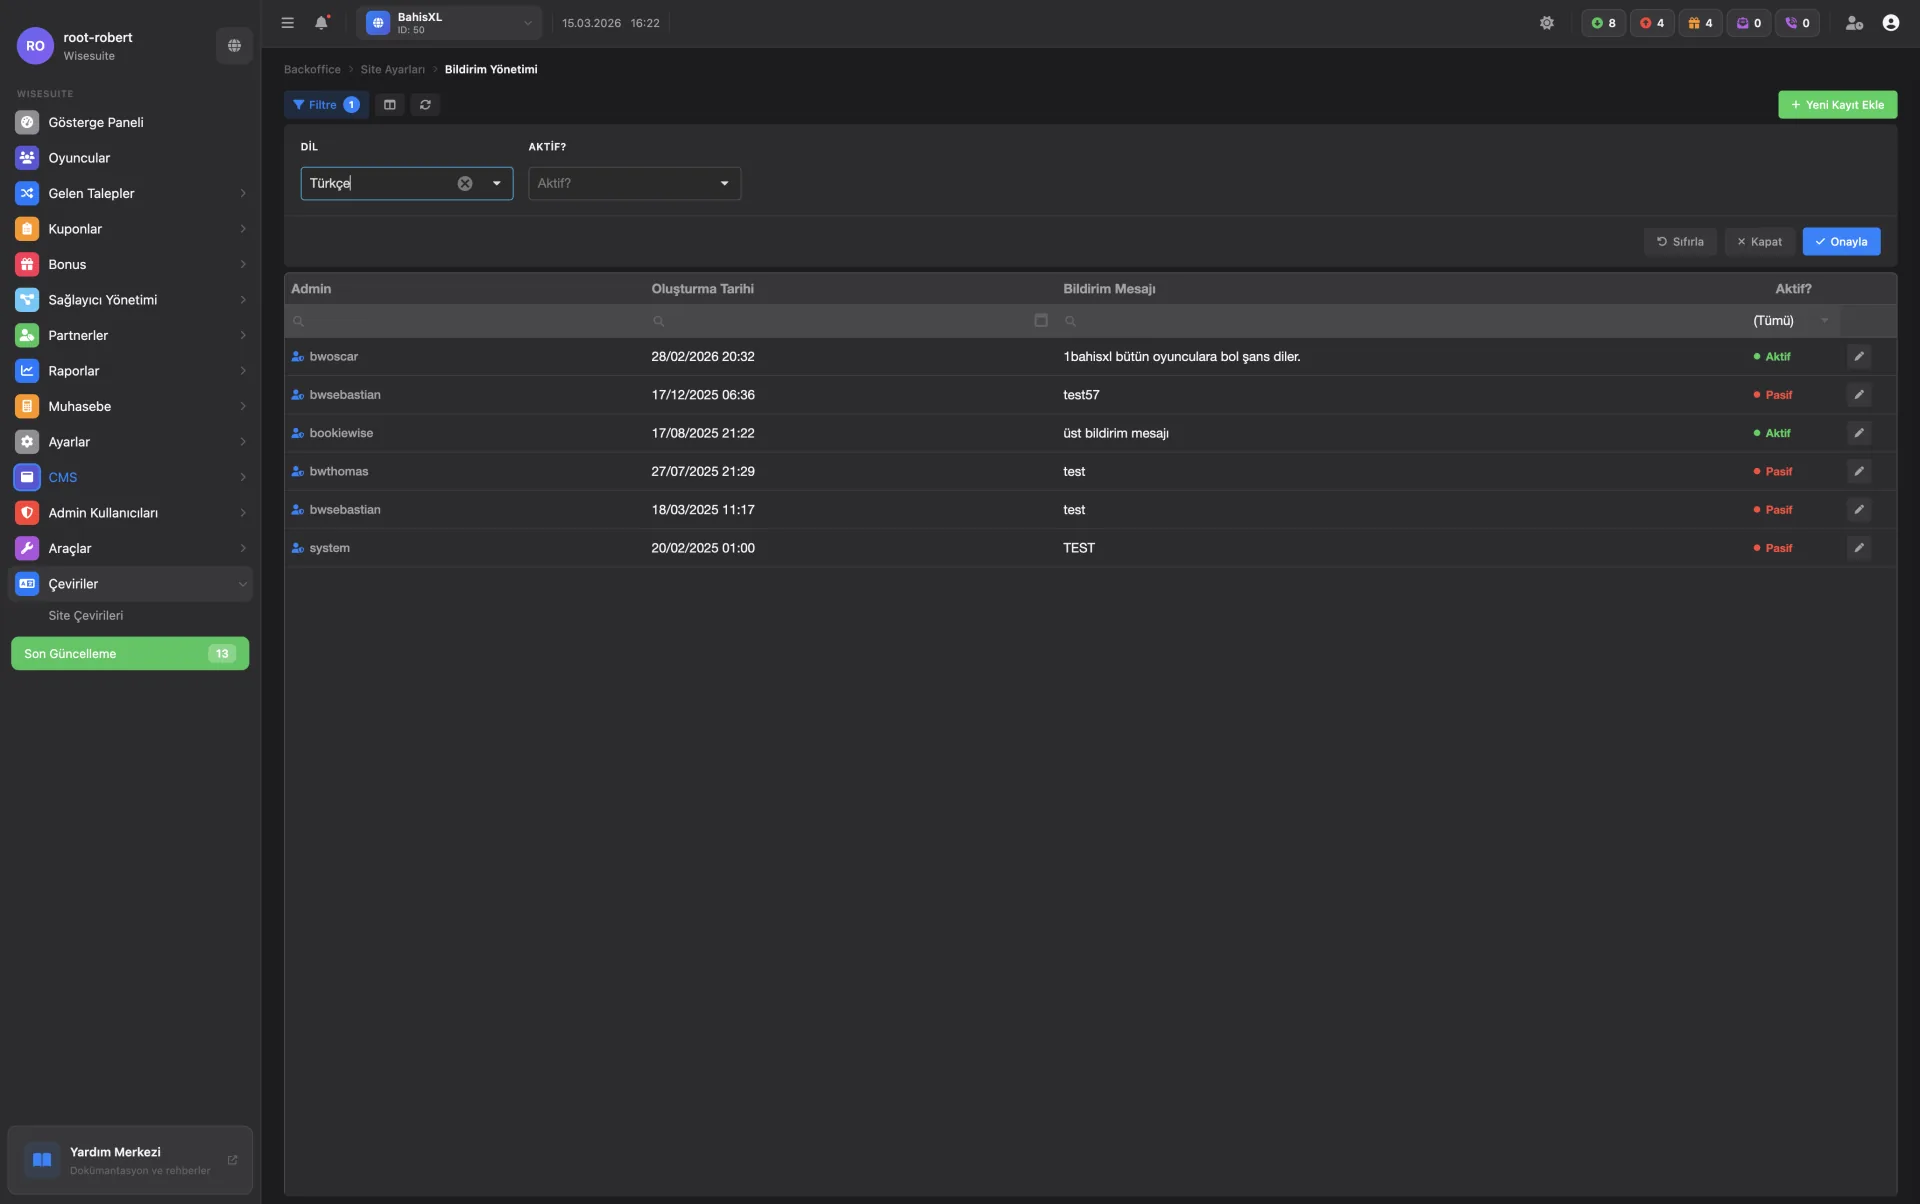Click the edit pencil for bwoscar row

[1858, 357]
